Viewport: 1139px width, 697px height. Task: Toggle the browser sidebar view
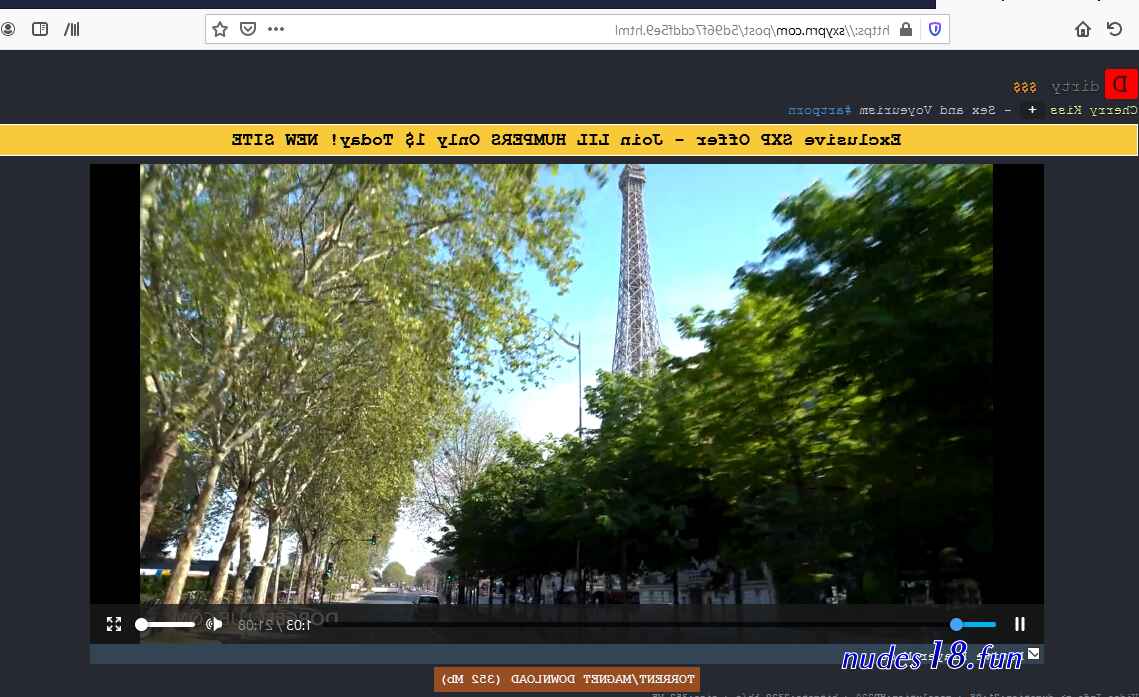(40, 29)
